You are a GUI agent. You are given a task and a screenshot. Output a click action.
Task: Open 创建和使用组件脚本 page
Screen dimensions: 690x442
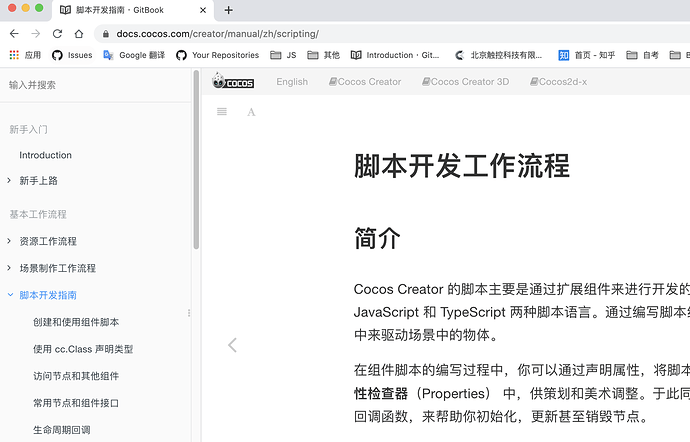(x=76, y=322)
